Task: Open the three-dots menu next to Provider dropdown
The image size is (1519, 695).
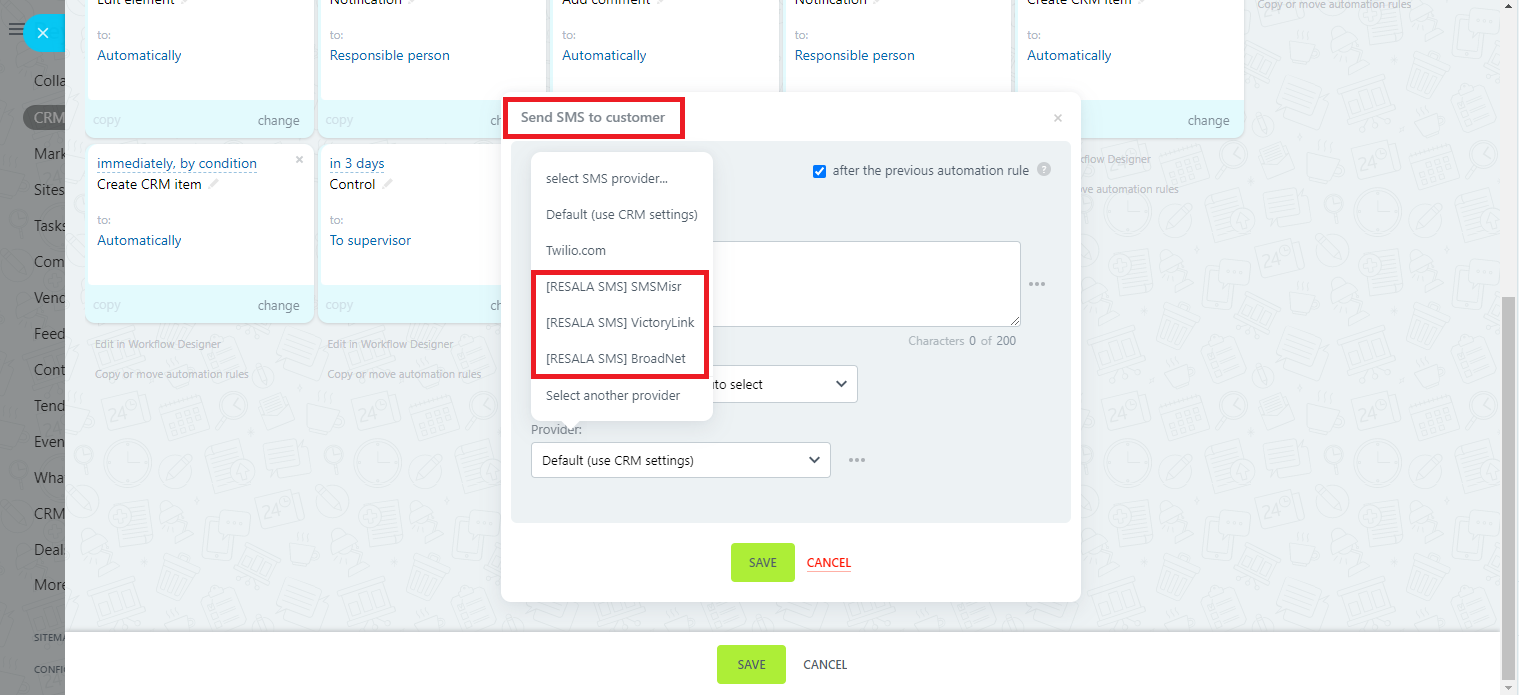Action: [x=857, y=461]
